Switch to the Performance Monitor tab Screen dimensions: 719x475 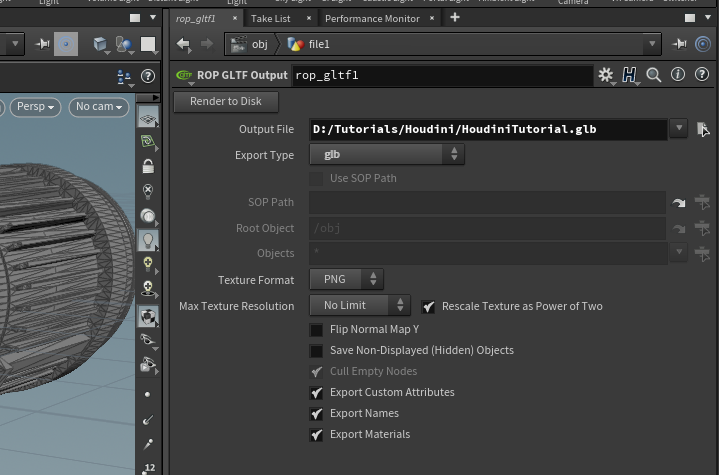[372, 18]
